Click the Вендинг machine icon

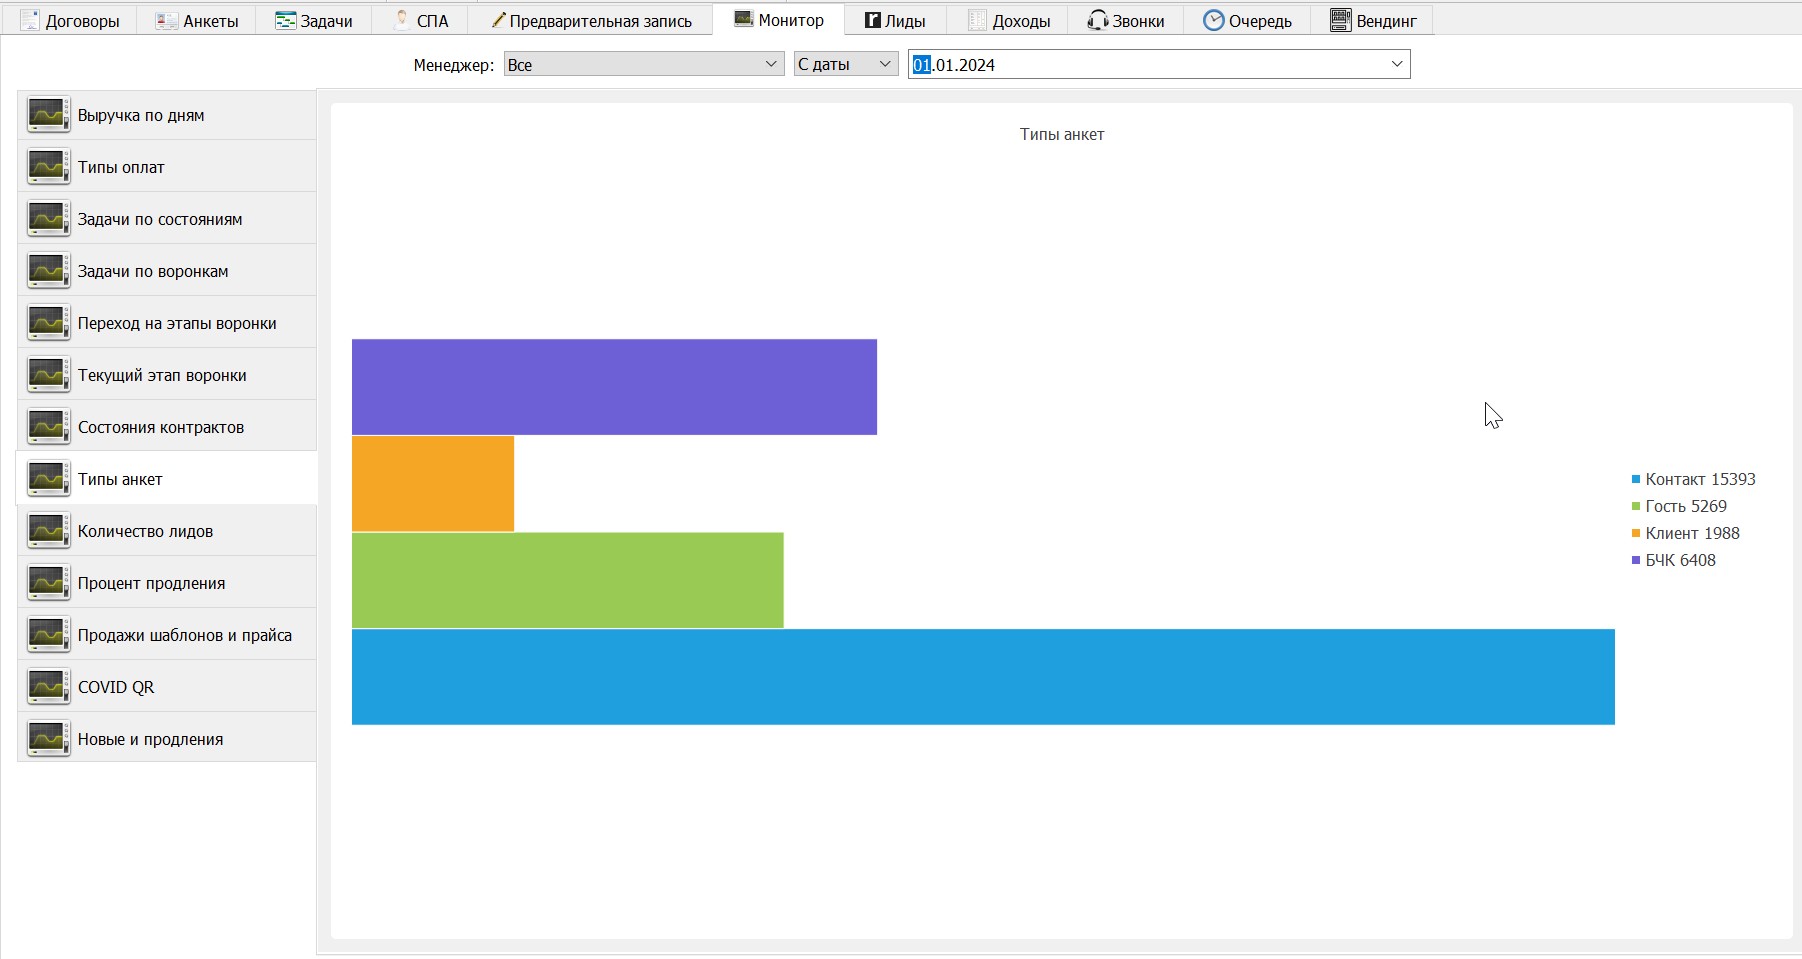click(x=1340, y=21)
